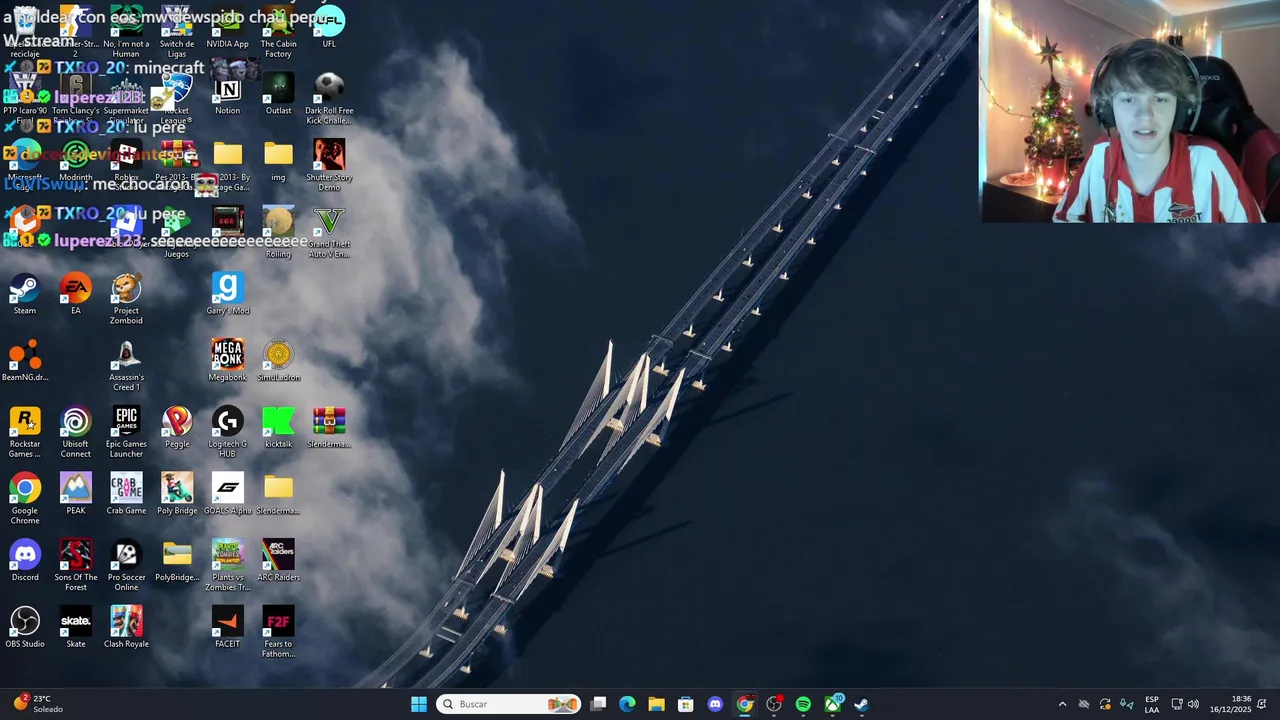Image resolution: width=1280 pixels, height=720 pixels.
Task: Open the SimulLadron desktop icon
Action: 278,361
